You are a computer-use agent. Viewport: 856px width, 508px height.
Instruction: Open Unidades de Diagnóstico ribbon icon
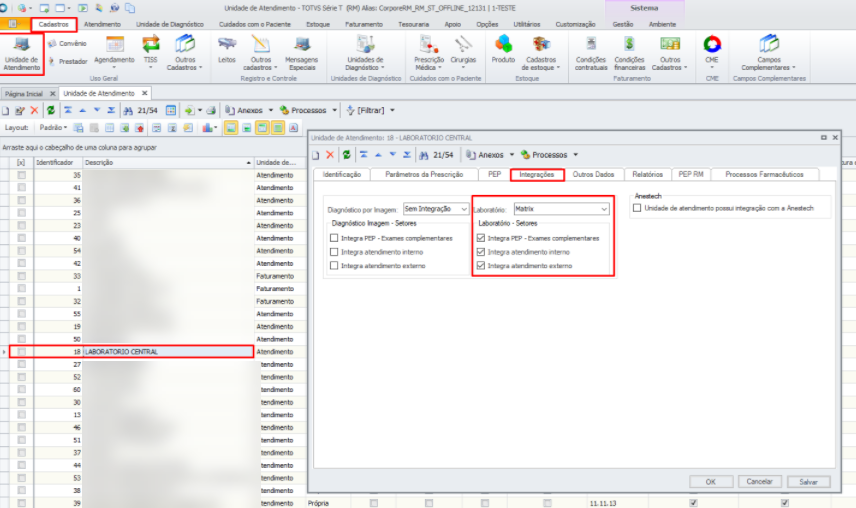(365, 53)
